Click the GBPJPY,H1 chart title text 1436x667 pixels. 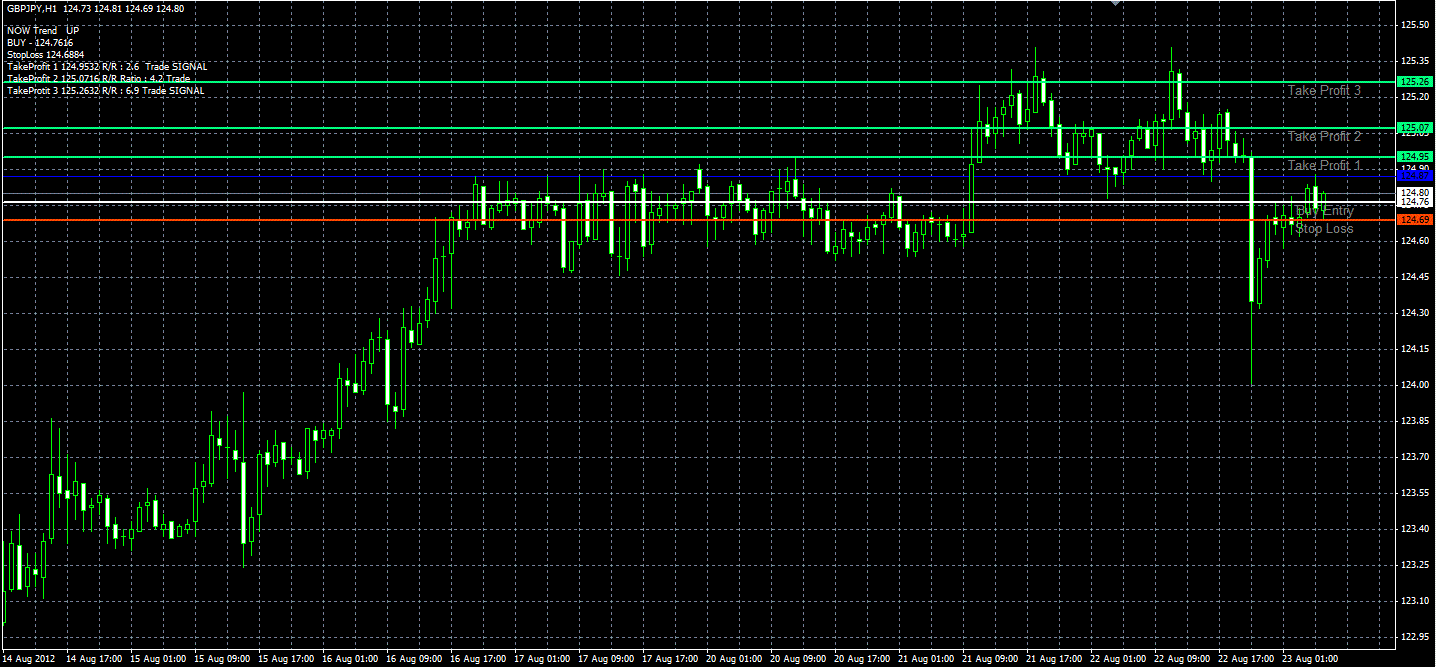[32, 9]
